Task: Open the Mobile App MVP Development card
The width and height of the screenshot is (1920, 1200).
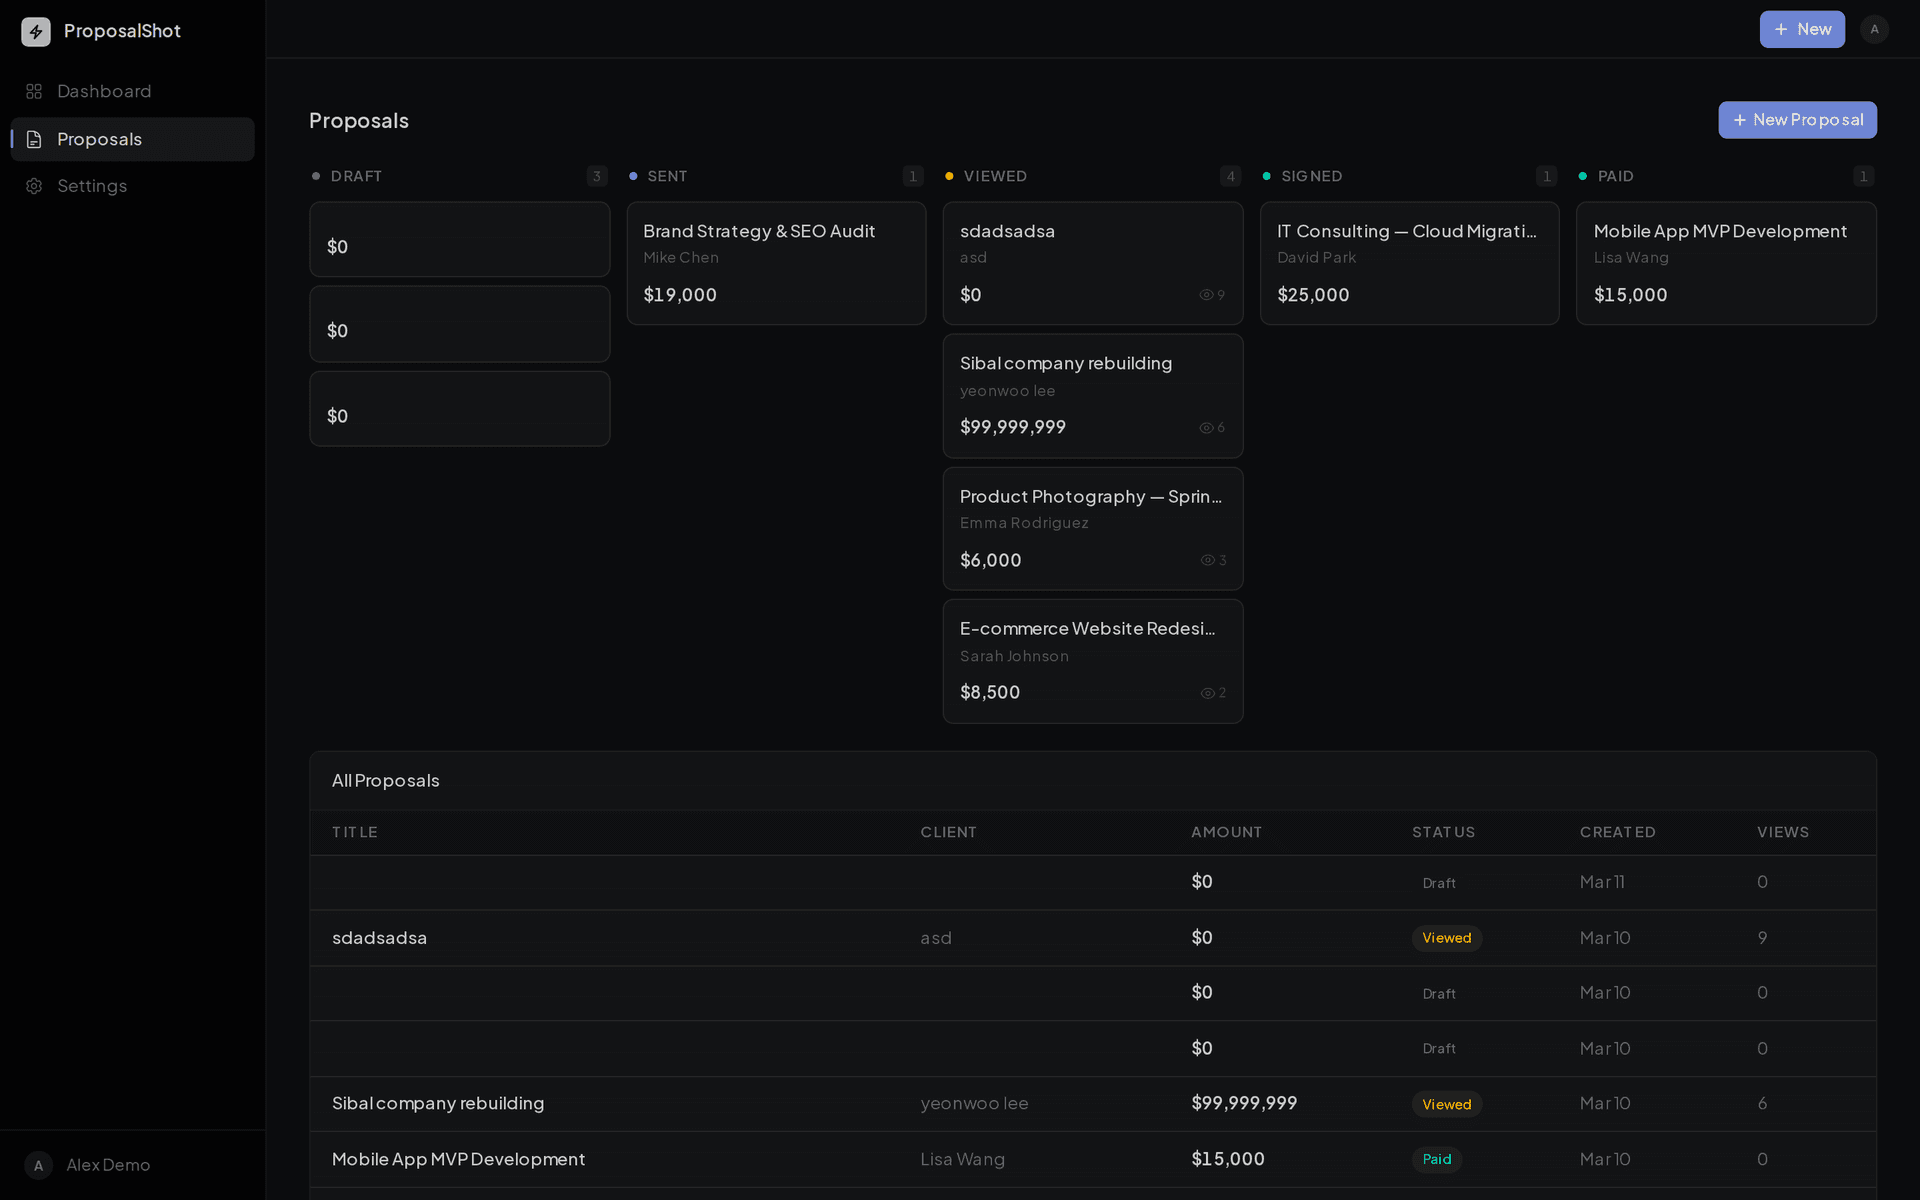Action: 1726,263
